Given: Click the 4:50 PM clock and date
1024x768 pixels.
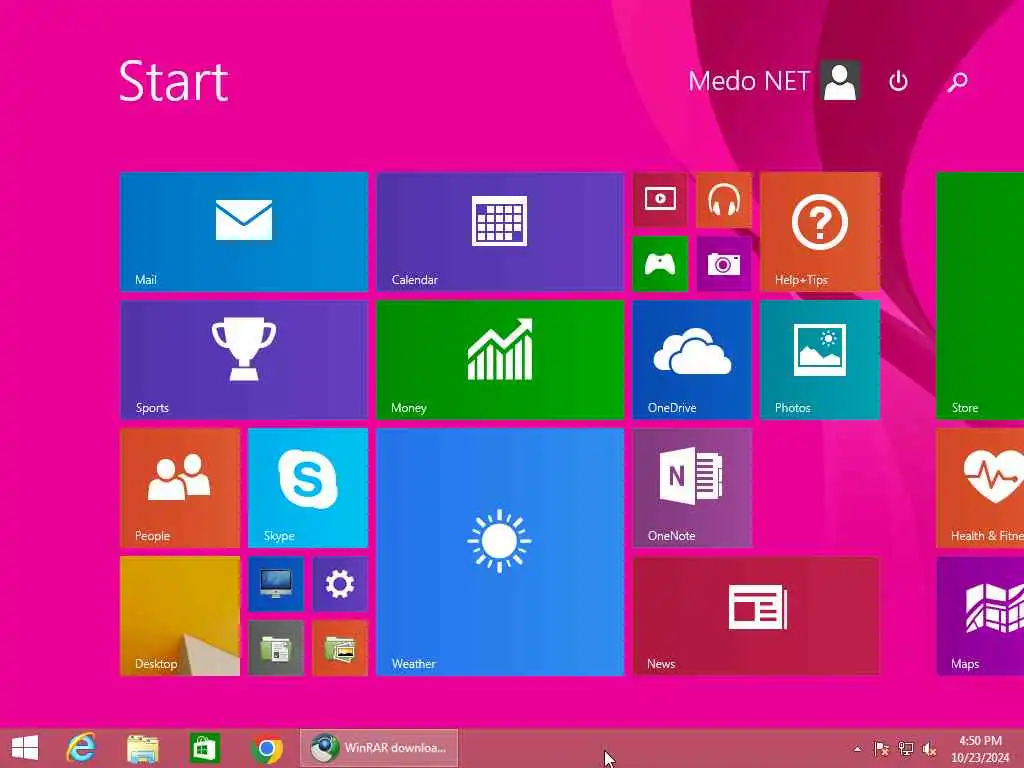Looking at the screenshot, I should point(980,749).
